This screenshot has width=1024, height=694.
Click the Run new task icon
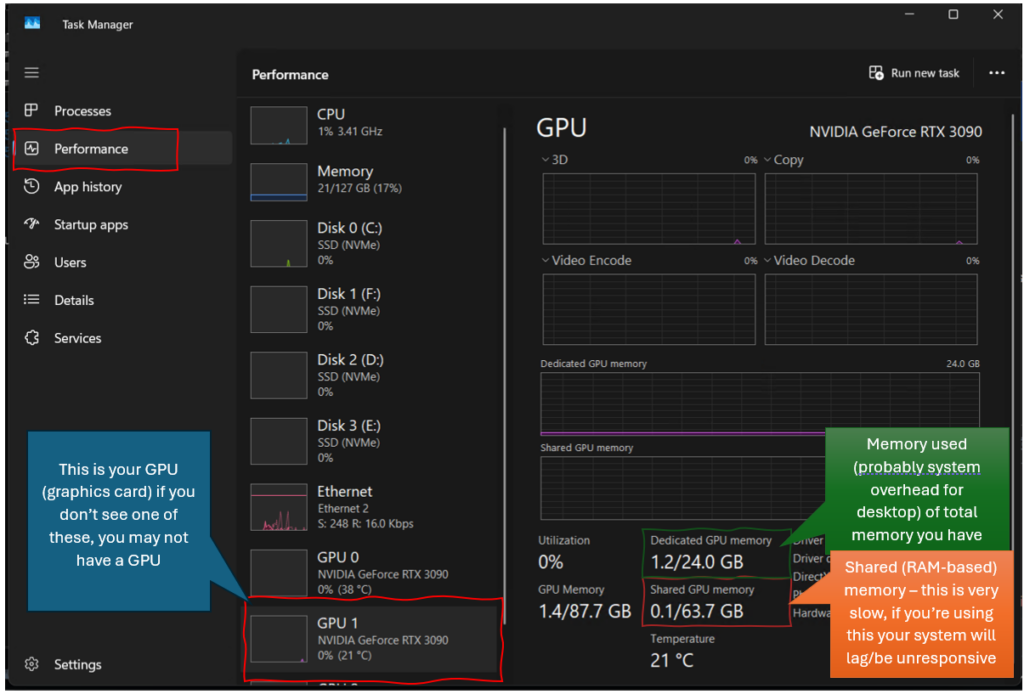pos(876,72)
